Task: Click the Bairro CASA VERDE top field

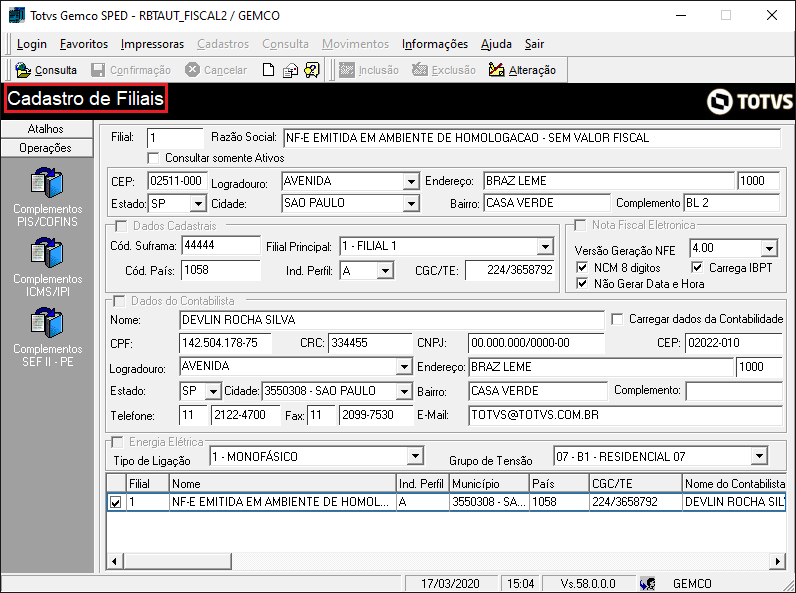Action: pyautogui.click(x=547, y=203)
